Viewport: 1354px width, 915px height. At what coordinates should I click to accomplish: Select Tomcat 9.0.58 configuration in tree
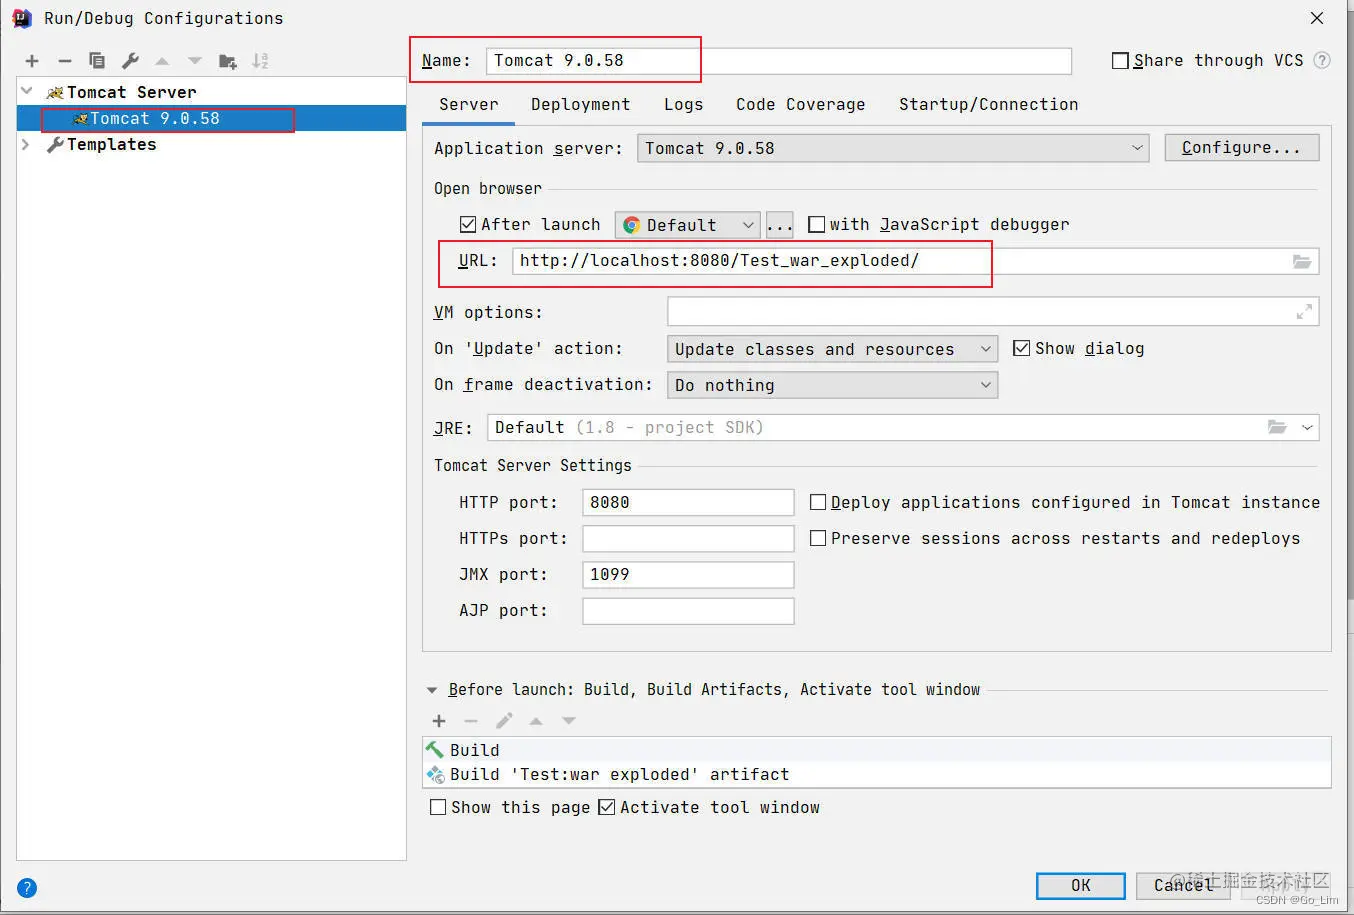click(211, 118)
